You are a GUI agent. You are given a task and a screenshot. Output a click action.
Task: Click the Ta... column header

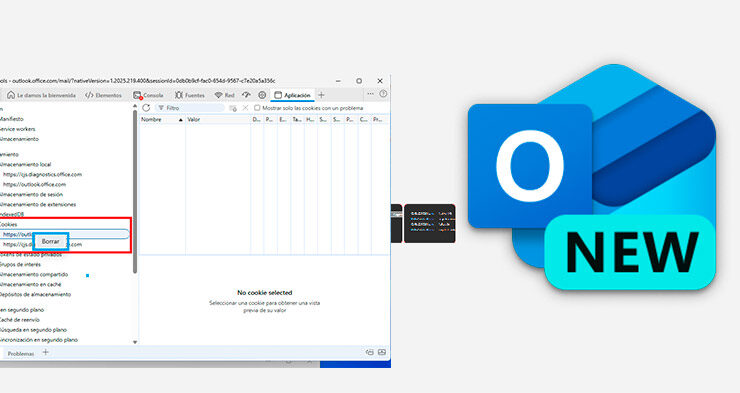pos(297,120)
